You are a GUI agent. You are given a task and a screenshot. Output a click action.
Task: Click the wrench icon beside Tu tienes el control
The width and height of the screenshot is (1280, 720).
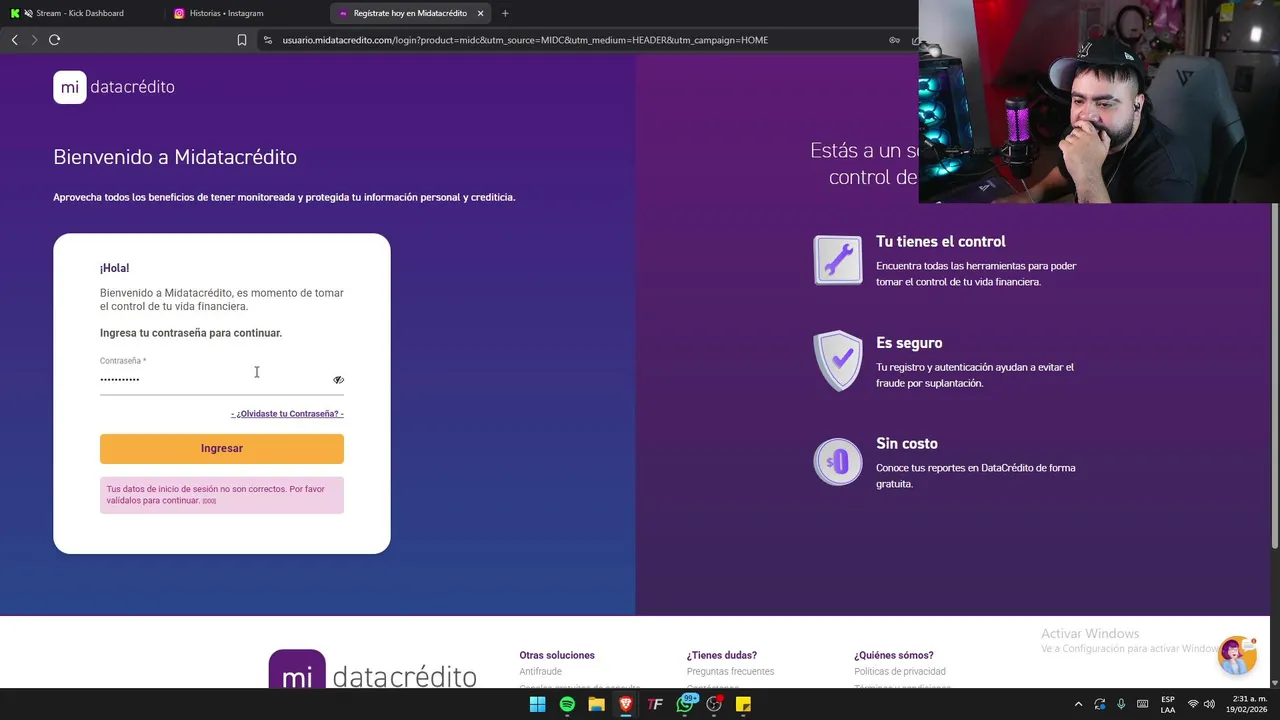(838, 260)
